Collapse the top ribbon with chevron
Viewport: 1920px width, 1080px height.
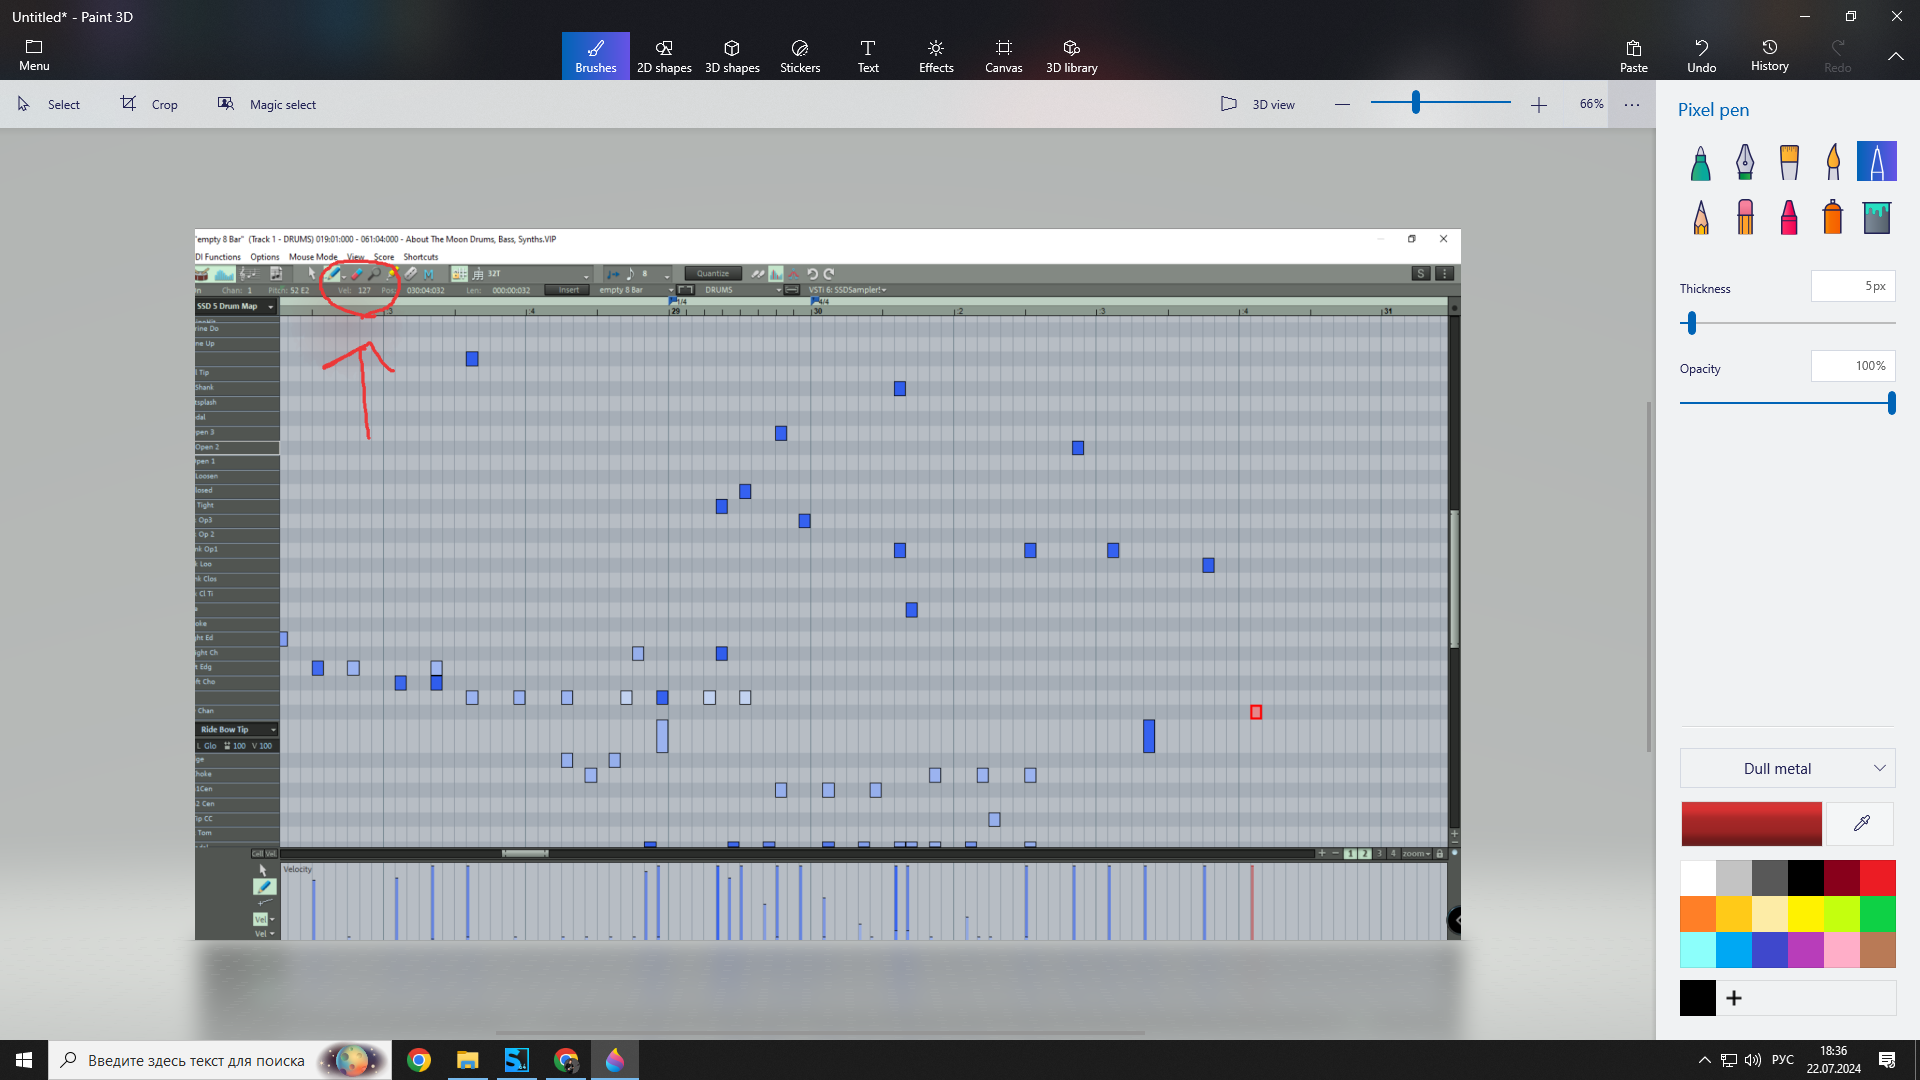point(1895,56)
